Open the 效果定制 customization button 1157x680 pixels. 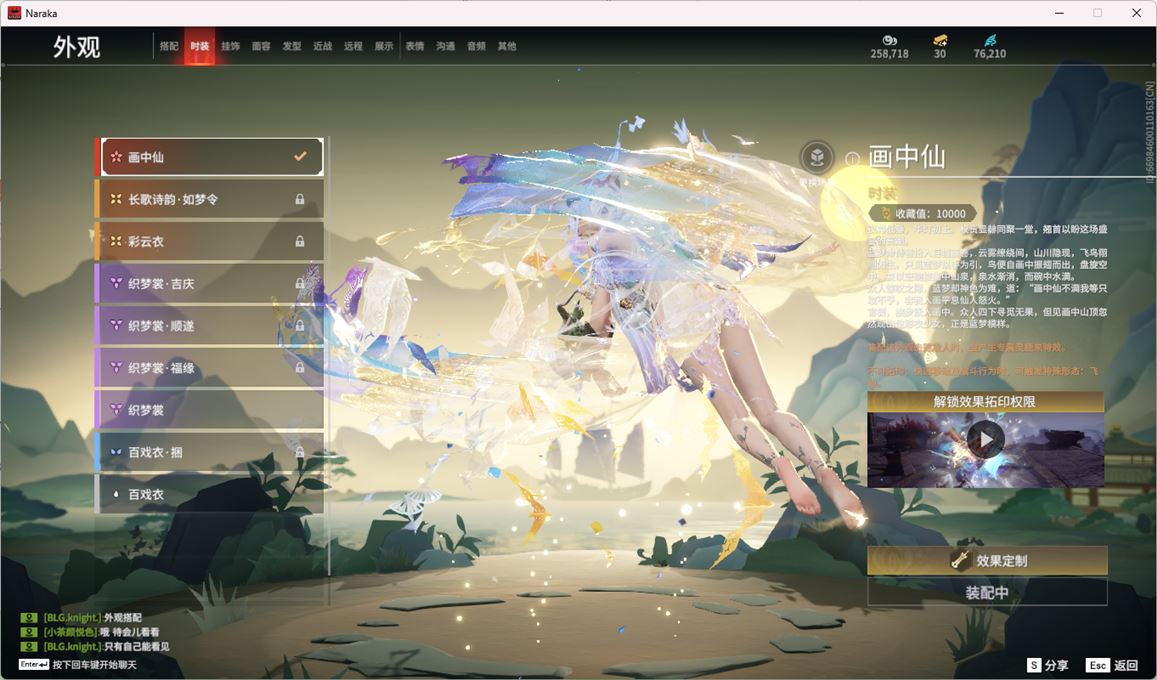click(x=987, y=561)
